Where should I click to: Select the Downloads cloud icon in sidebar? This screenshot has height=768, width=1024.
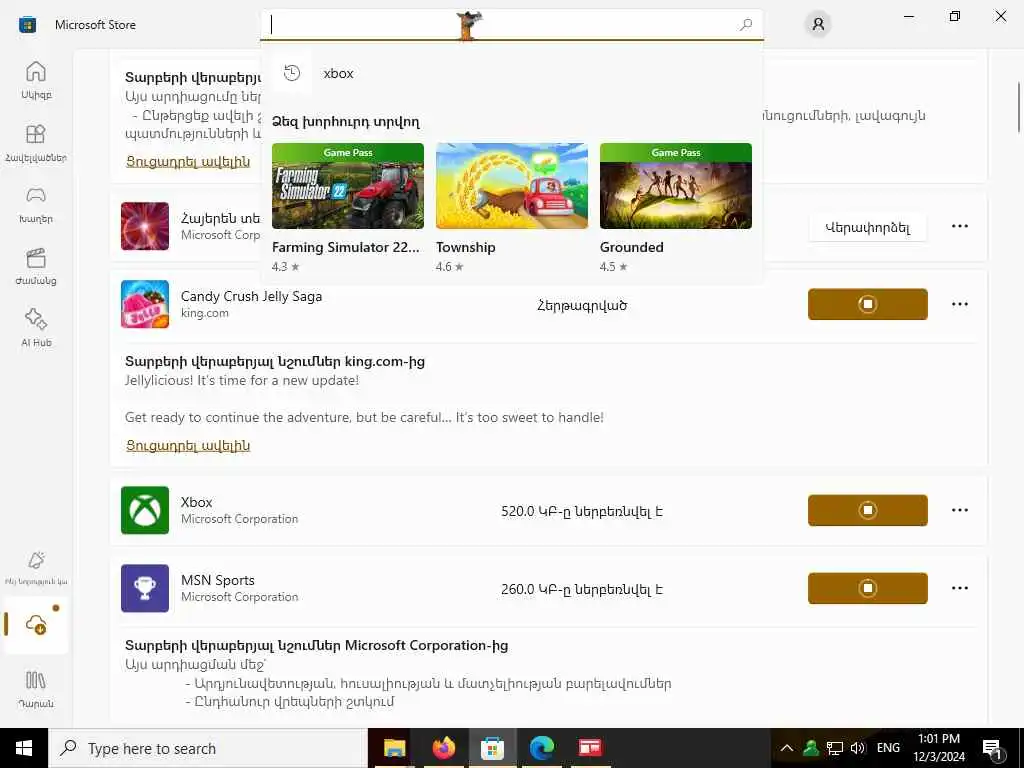[36, 624]
